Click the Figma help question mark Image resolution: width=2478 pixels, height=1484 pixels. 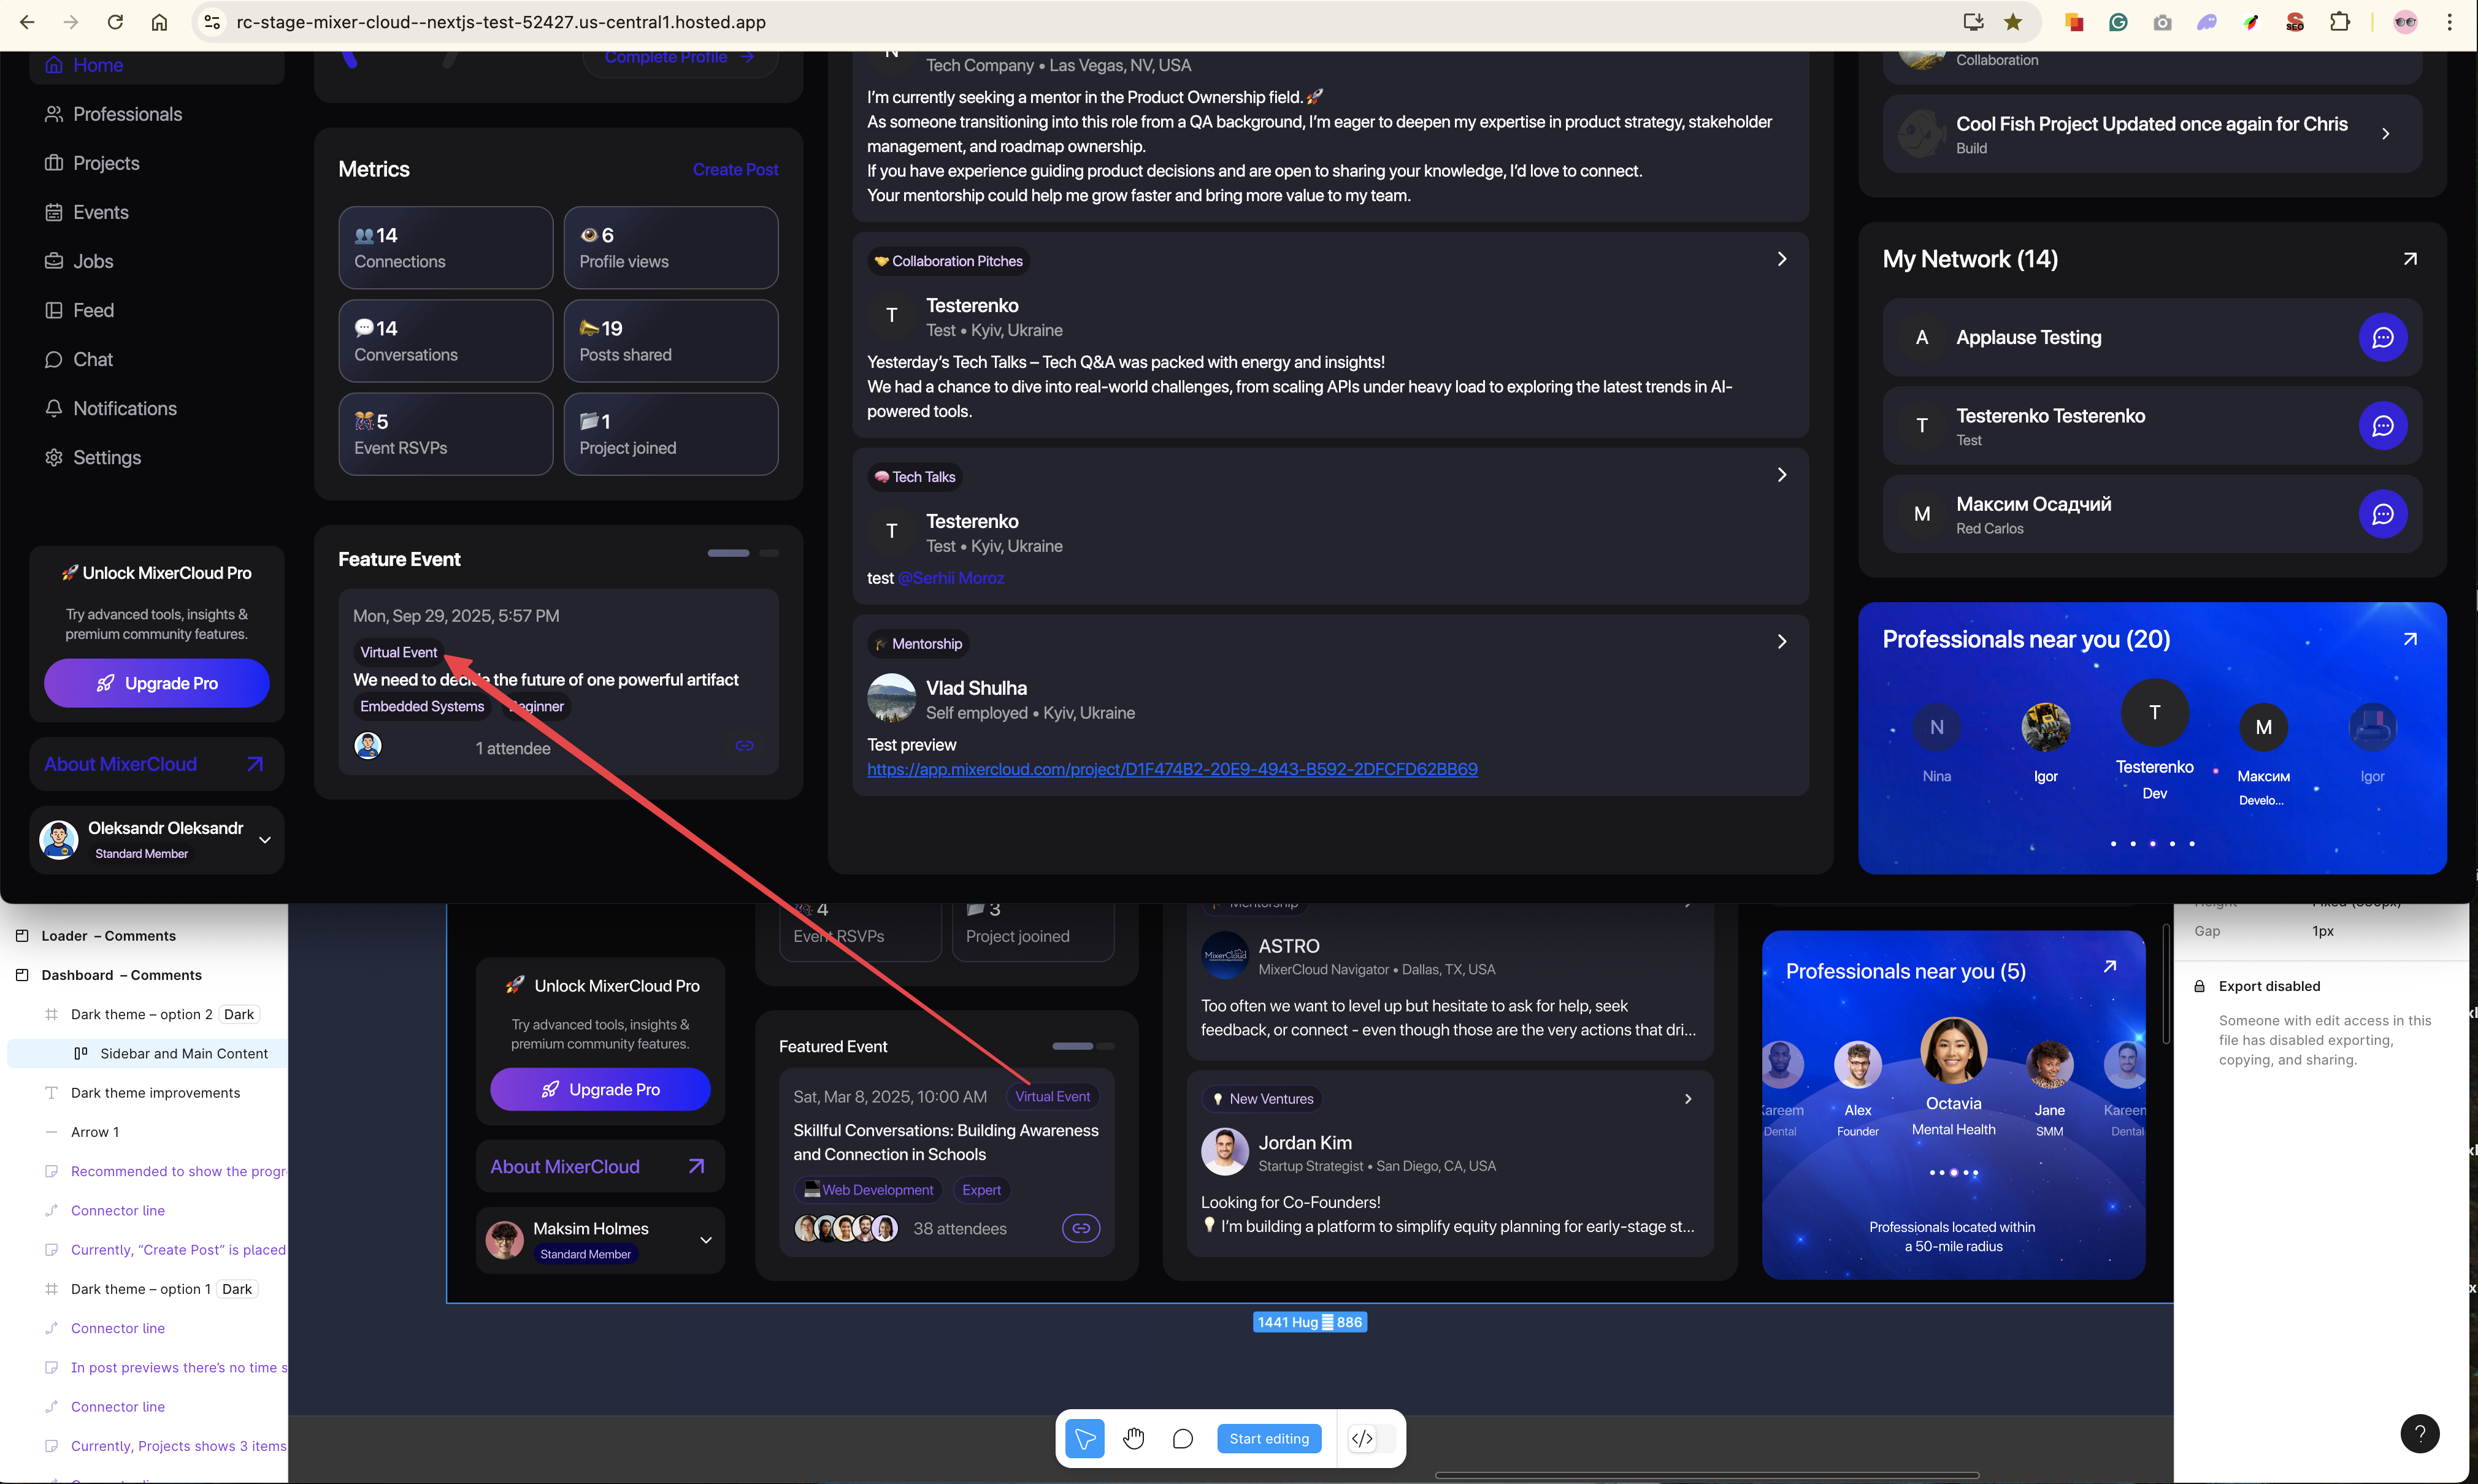[x=2419, y=1433]
